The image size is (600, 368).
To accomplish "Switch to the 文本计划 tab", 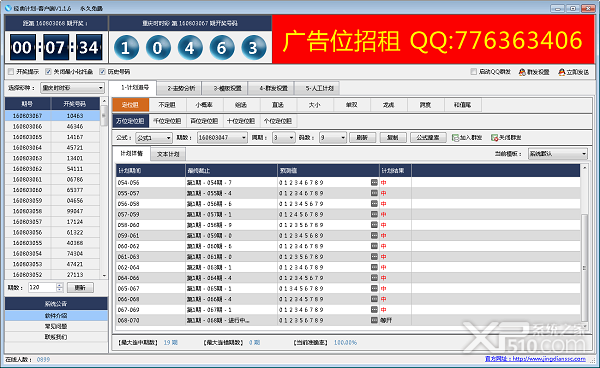I will point(168,154).
